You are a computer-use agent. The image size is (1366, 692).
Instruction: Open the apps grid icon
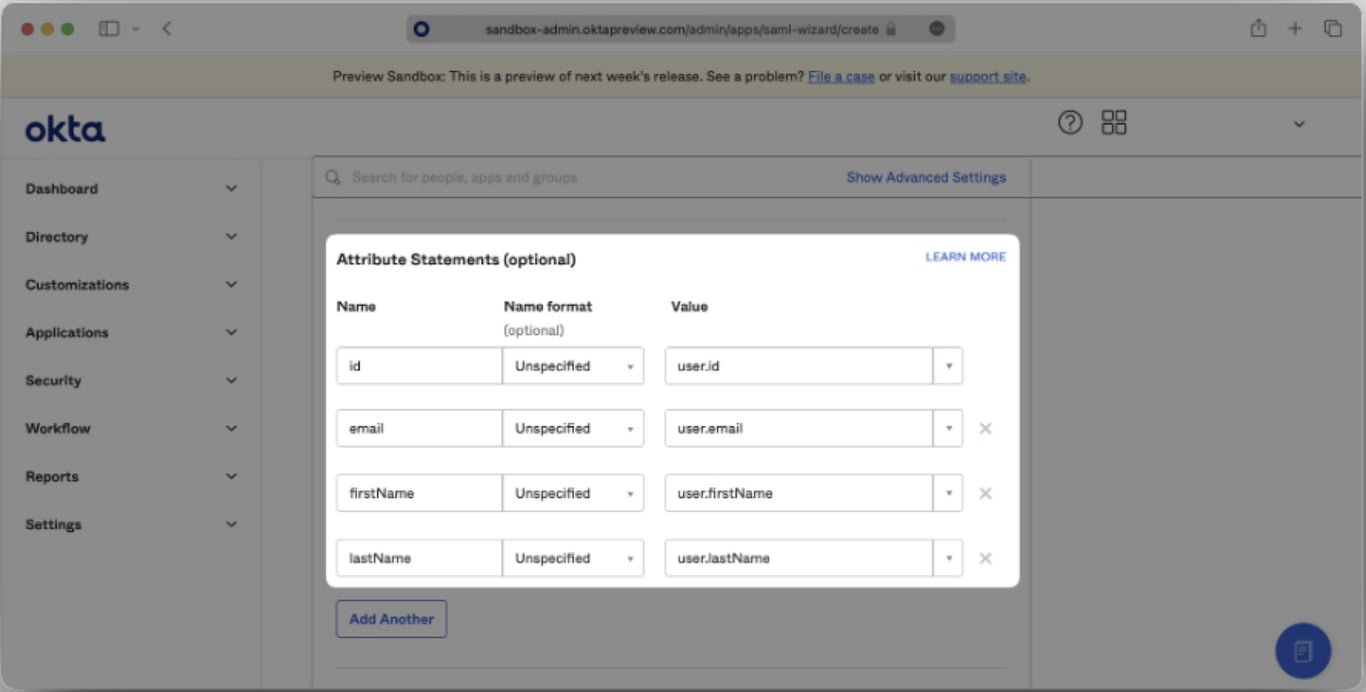point(1114,123)
